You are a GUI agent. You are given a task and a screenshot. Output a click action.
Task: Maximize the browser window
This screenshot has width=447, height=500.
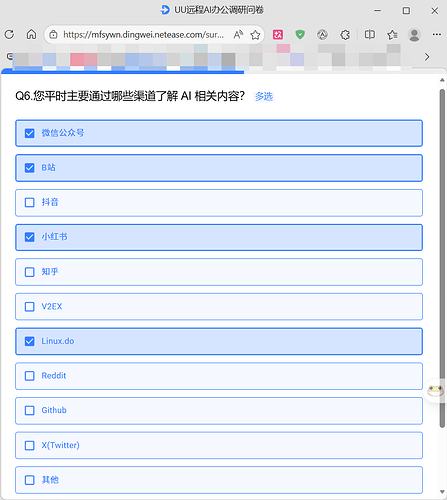406,11
